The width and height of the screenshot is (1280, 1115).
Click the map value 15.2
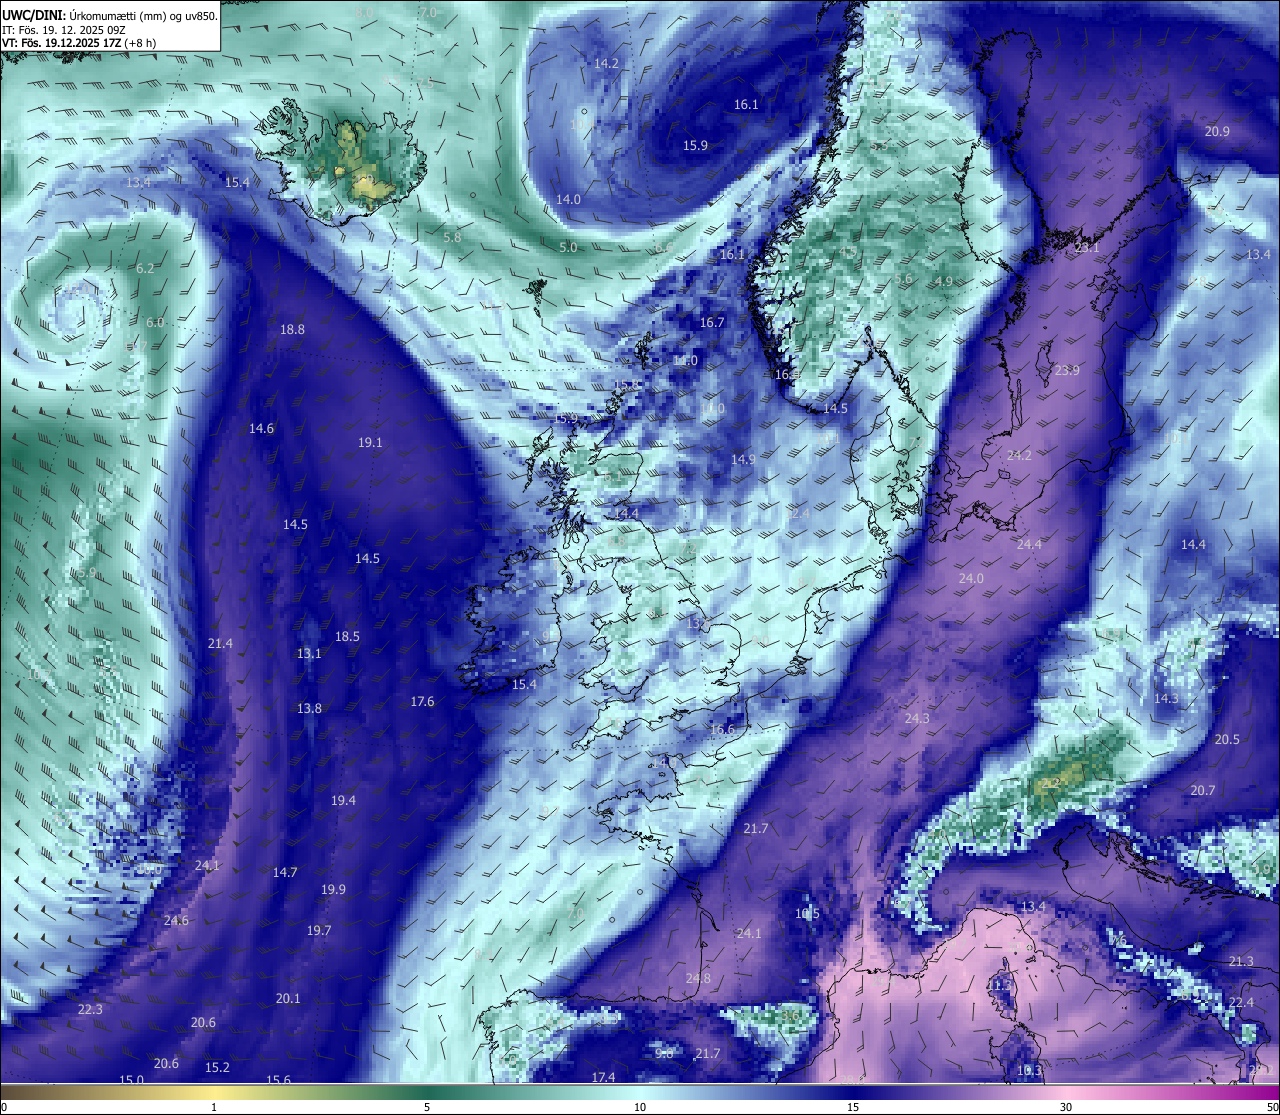pos(217,1067)
